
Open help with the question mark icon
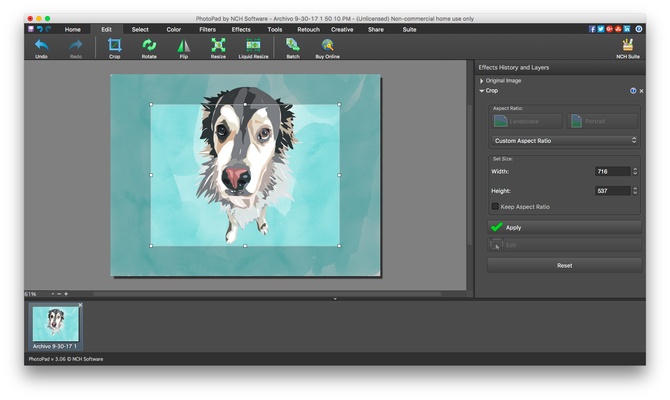click(x=638, y=29)
